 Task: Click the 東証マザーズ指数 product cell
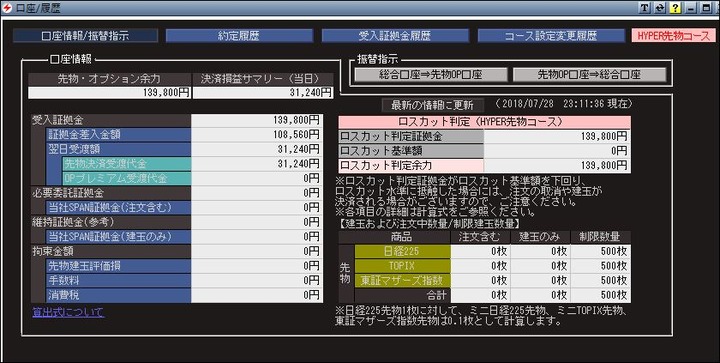pos(402,280)
